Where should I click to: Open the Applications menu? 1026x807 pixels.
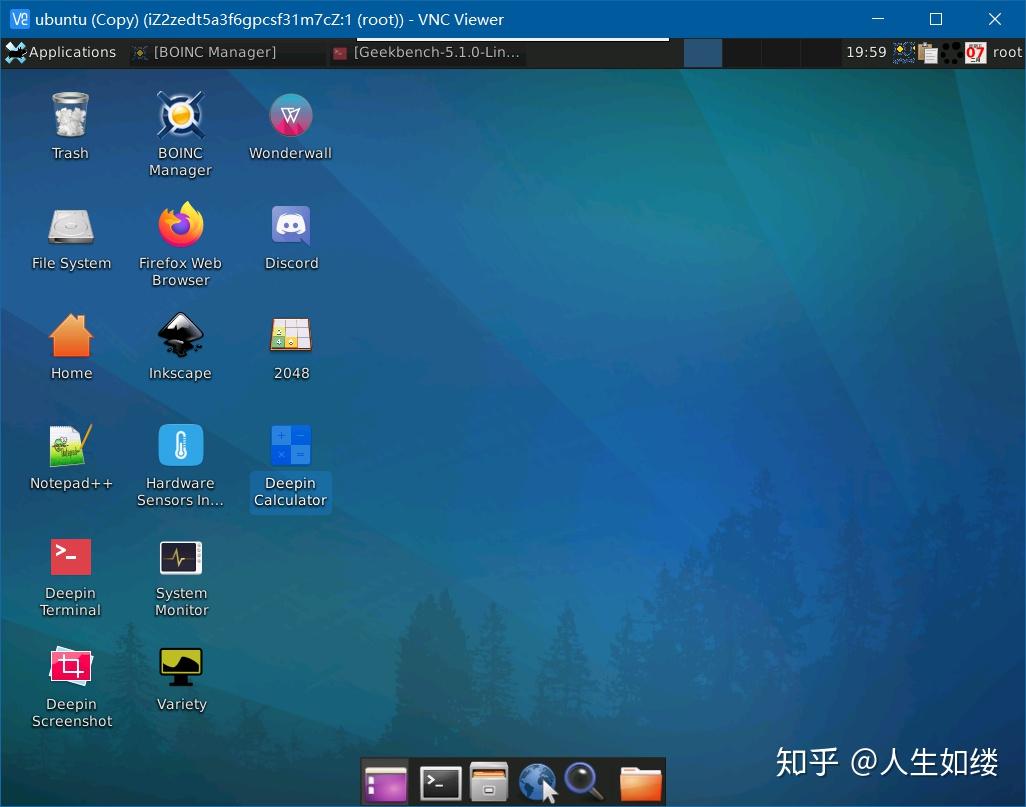pyautogui.click(x=60, y=52)
